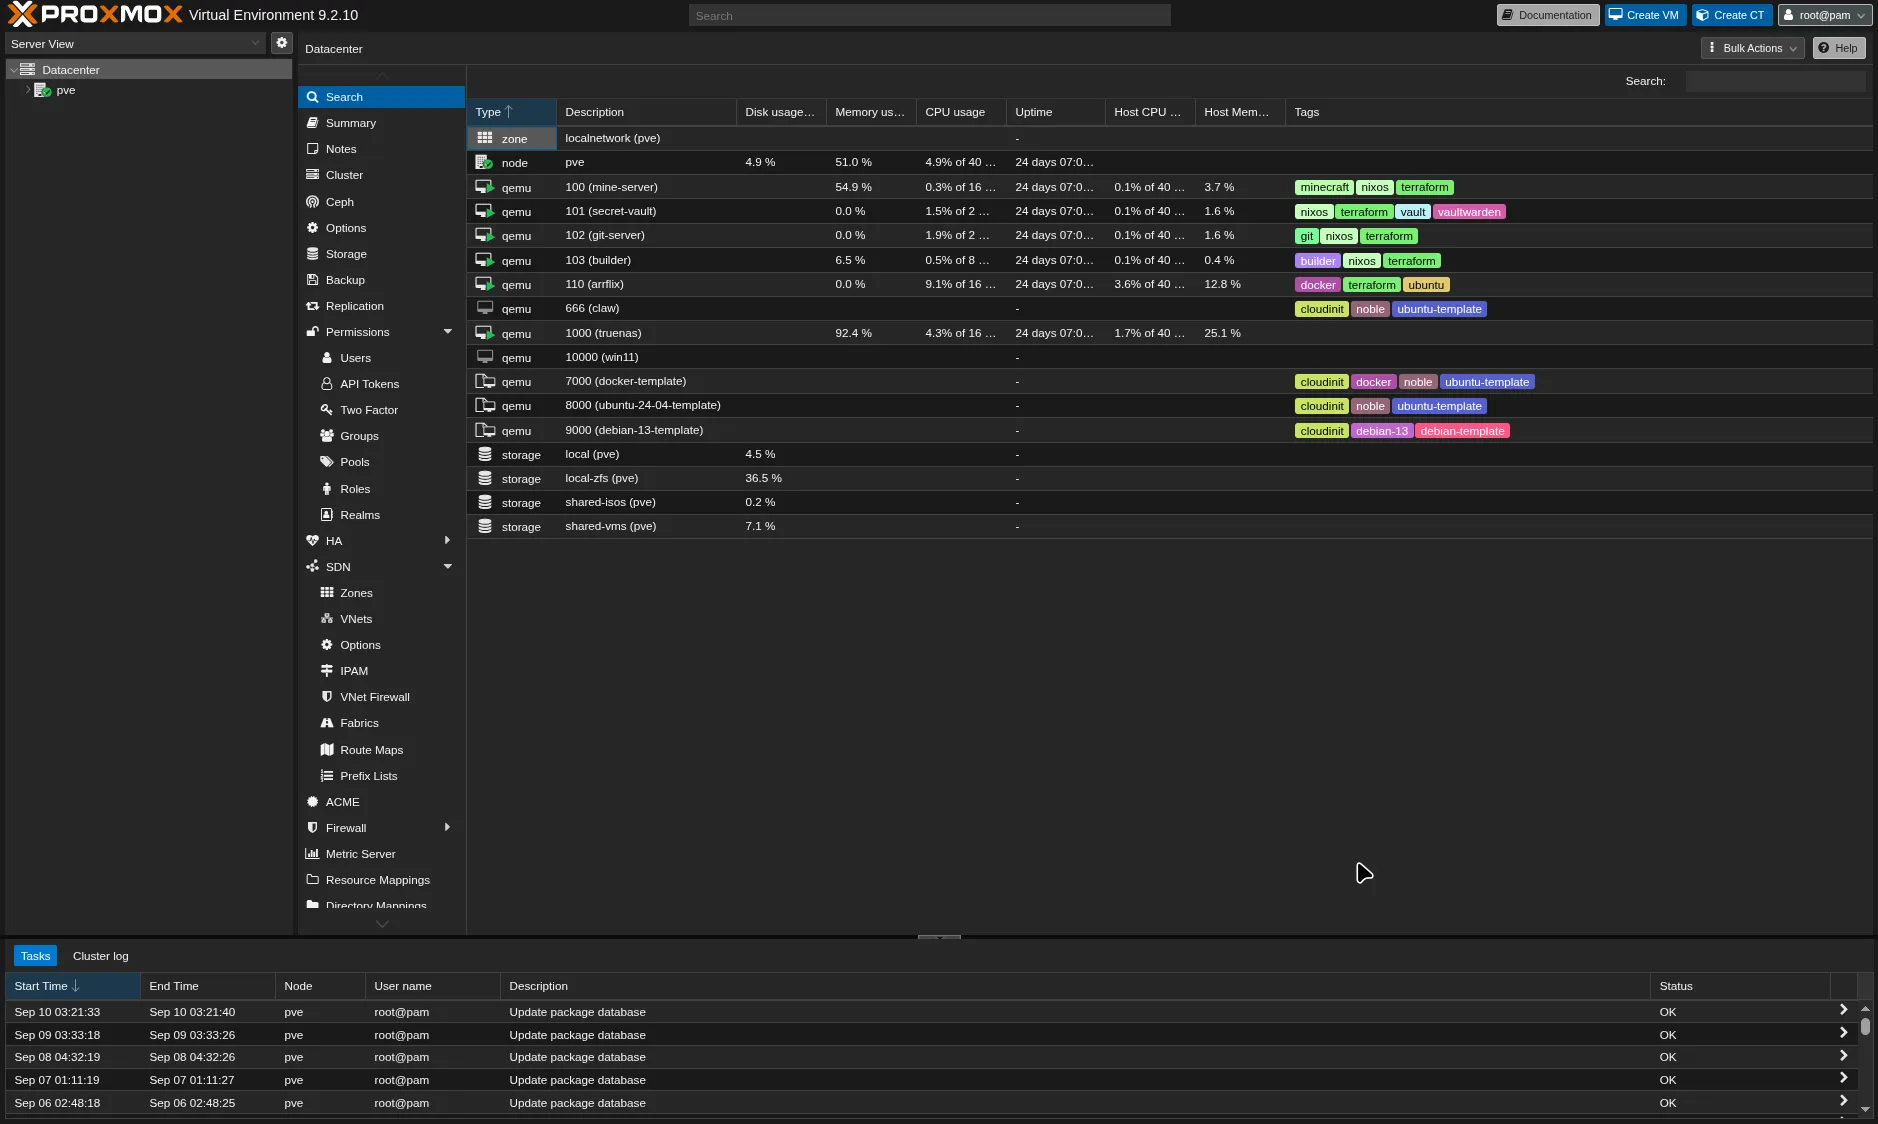Click the Pools tags icon
The image size is (1878, 1124).
point(327,462)
